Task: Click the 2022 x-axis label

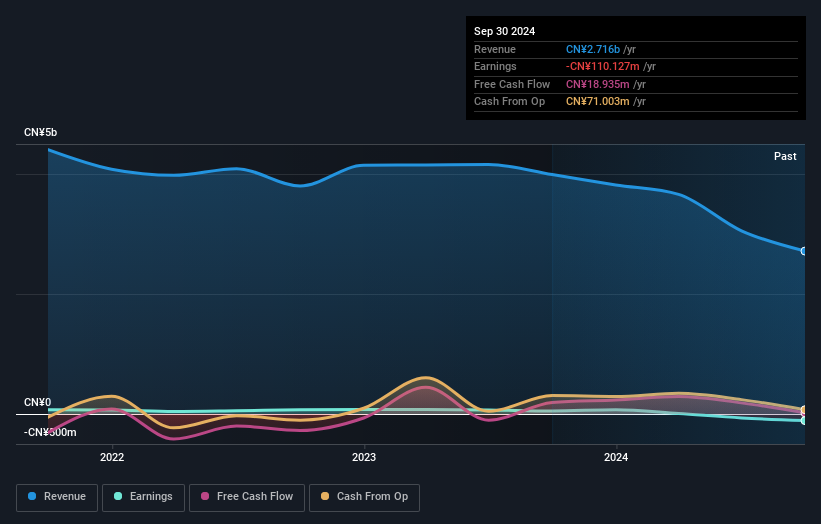Action: 112,458
